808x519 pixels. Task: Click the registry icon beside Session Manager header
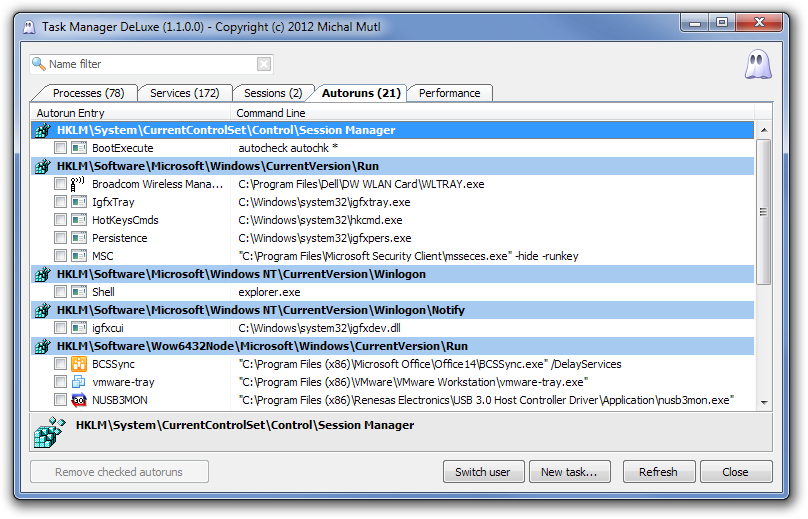(x=43, y=130)
